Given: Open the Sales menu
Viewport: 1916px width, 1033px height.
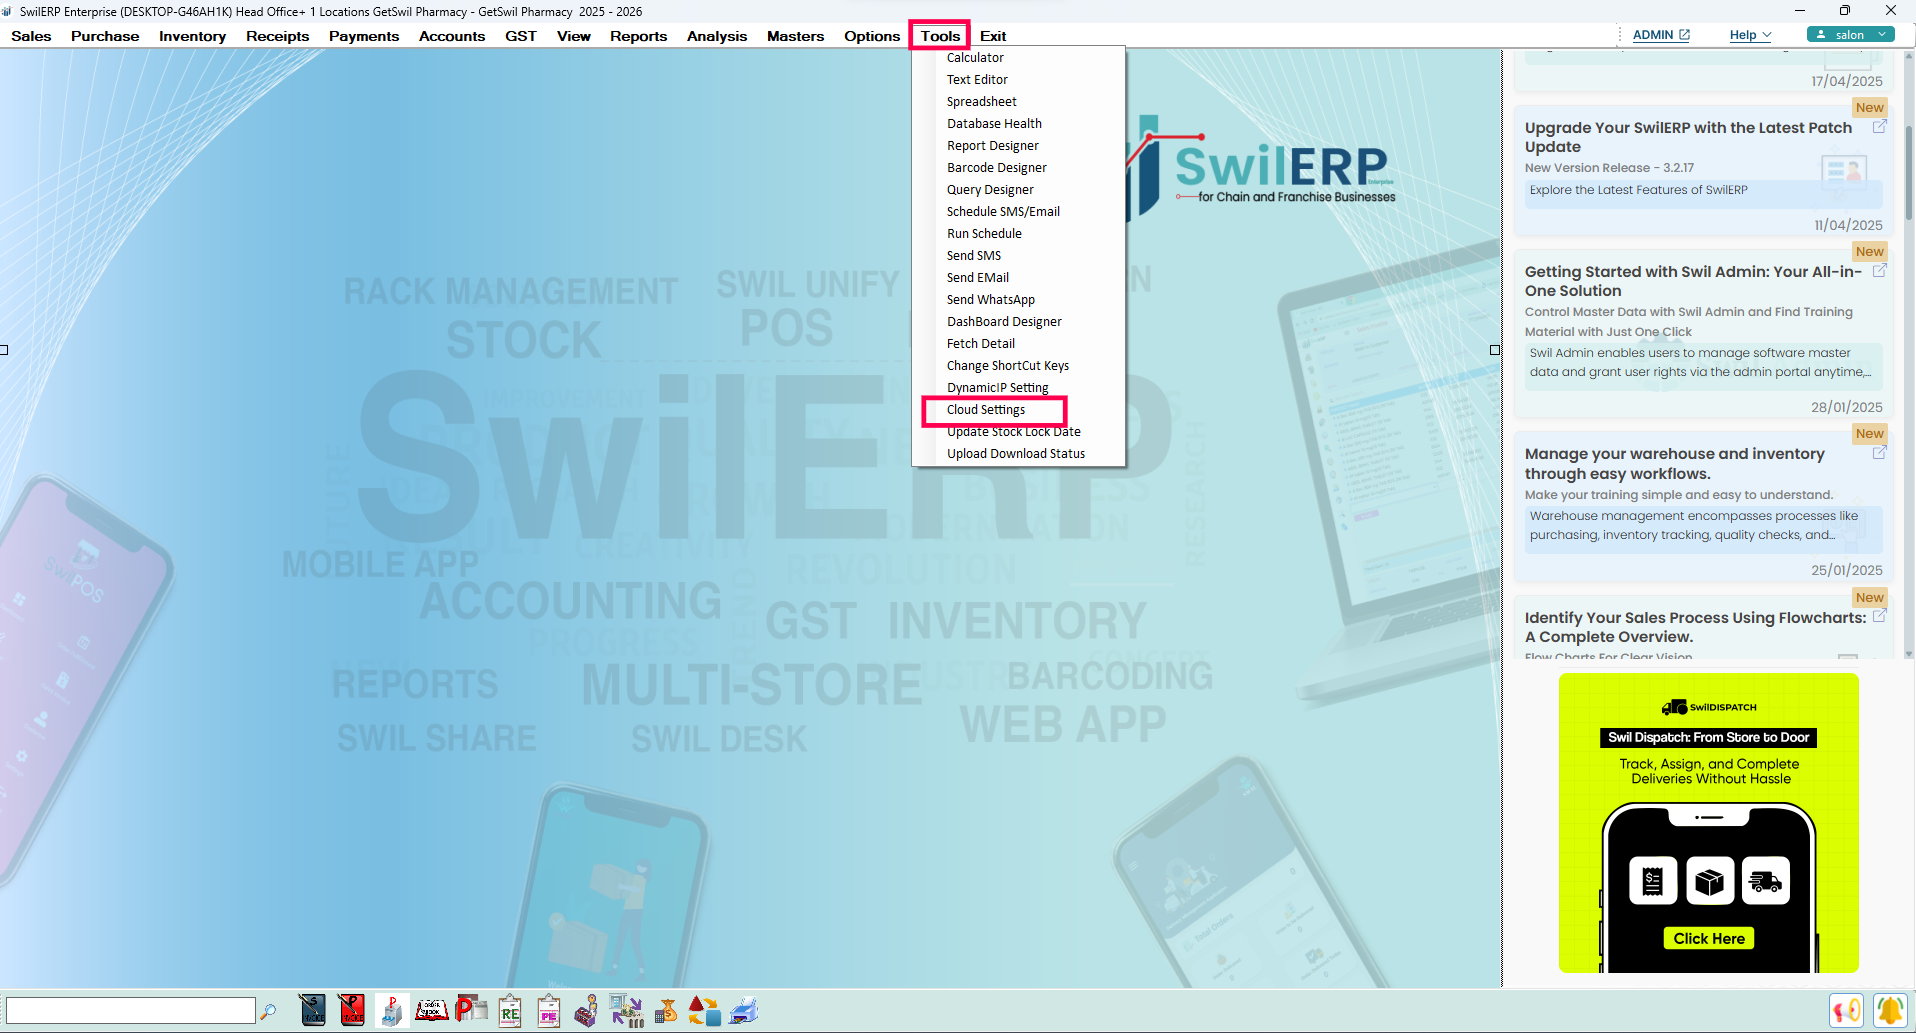Looking at the screenshot, I should coord(31,36).
